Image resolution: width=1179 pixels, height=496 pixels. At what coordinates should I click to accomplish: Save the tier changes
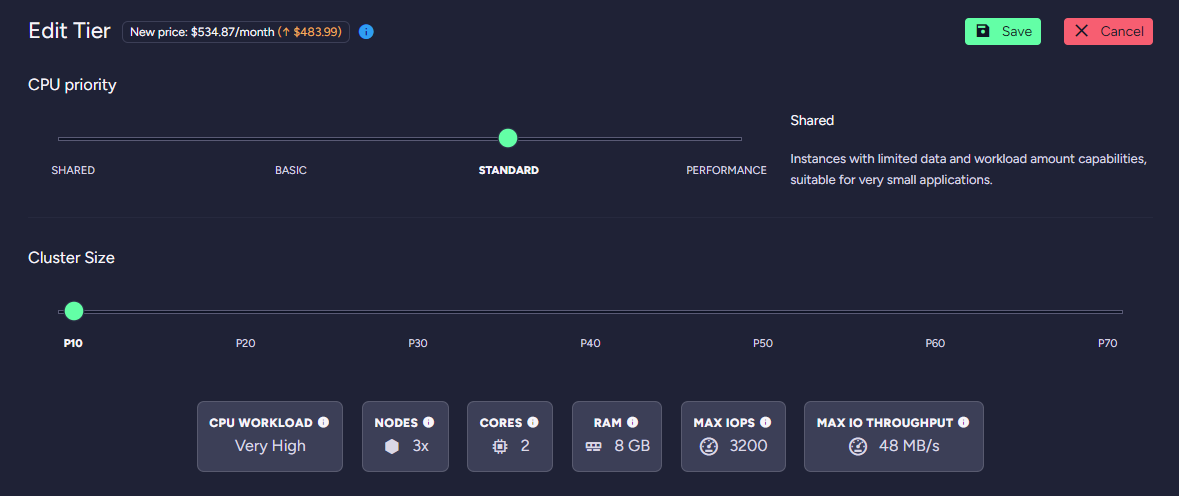click(x=1003, y=32)
